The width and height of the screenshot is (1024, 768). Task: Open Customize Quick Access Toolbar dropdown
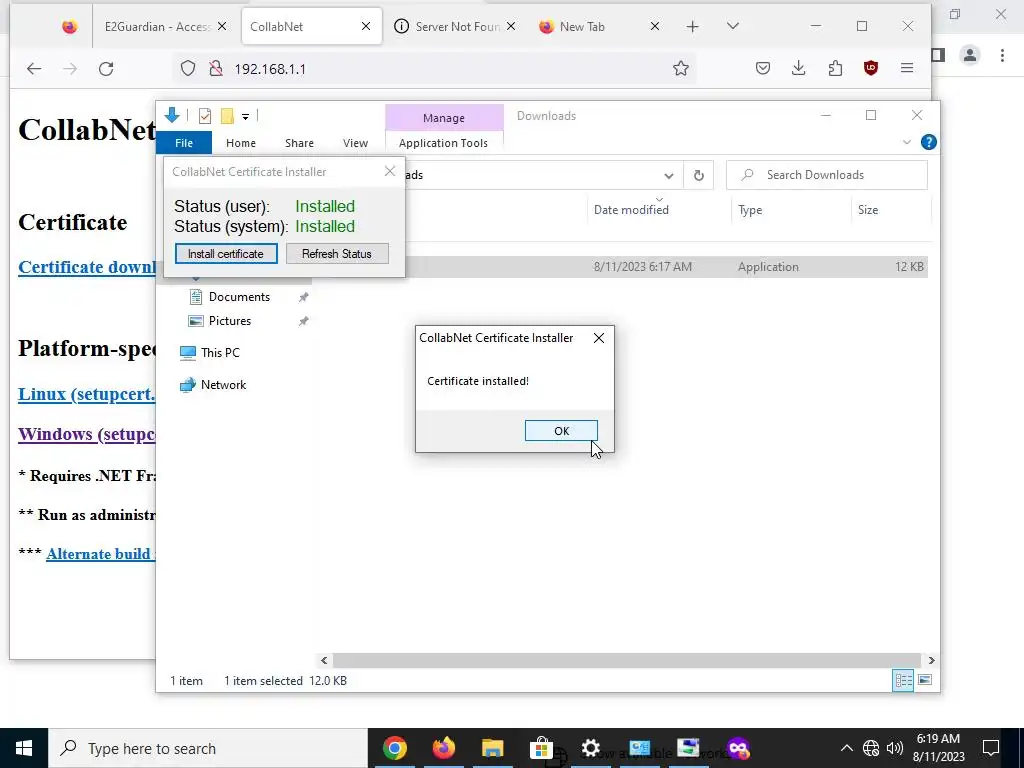click(246, 117)
